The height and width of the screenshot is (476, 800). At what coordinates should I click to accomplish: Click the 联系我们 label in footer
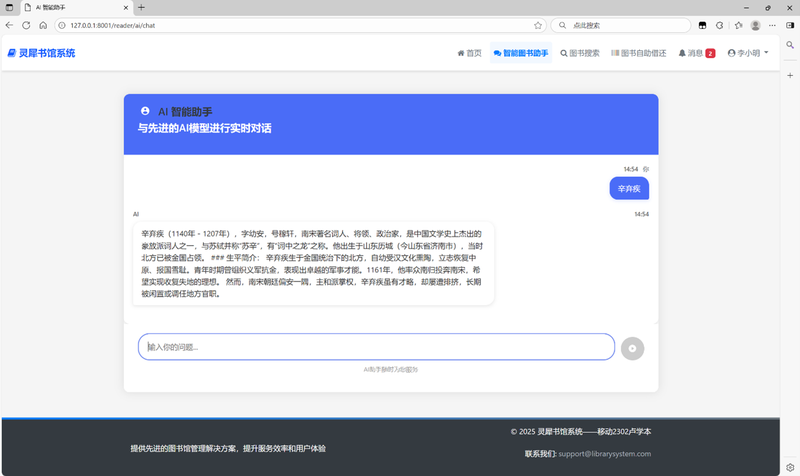coord(541,454)
